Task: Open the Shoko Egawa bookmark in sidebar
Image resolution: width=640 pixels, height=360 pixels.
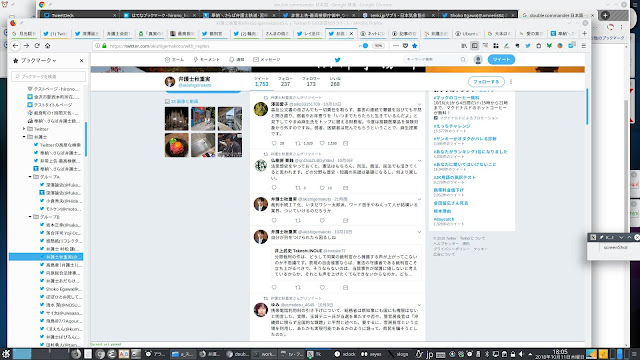Action: point(60,289)
